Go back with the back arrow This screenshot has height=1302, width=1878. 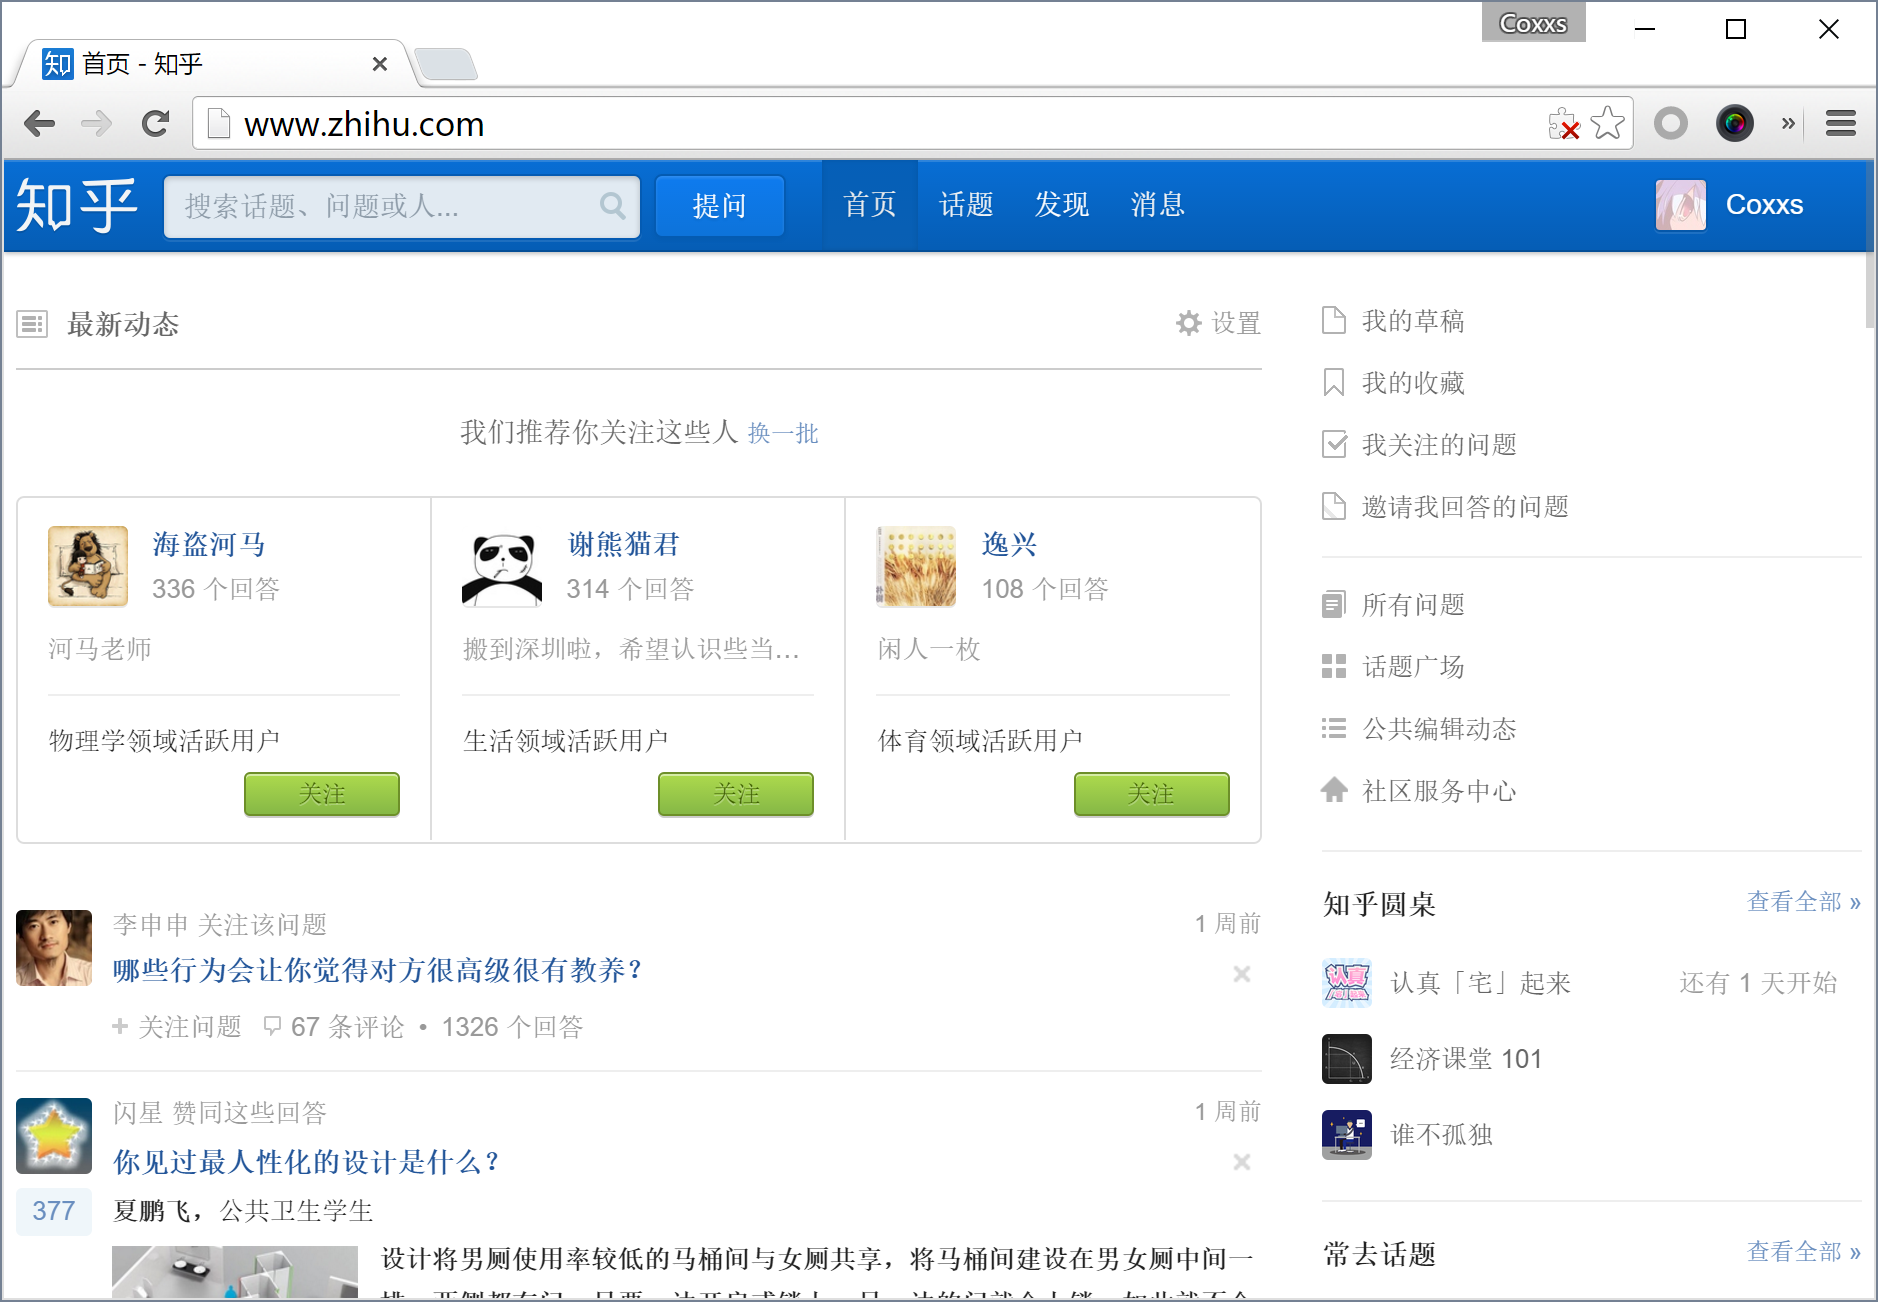[x=40, y=124]
